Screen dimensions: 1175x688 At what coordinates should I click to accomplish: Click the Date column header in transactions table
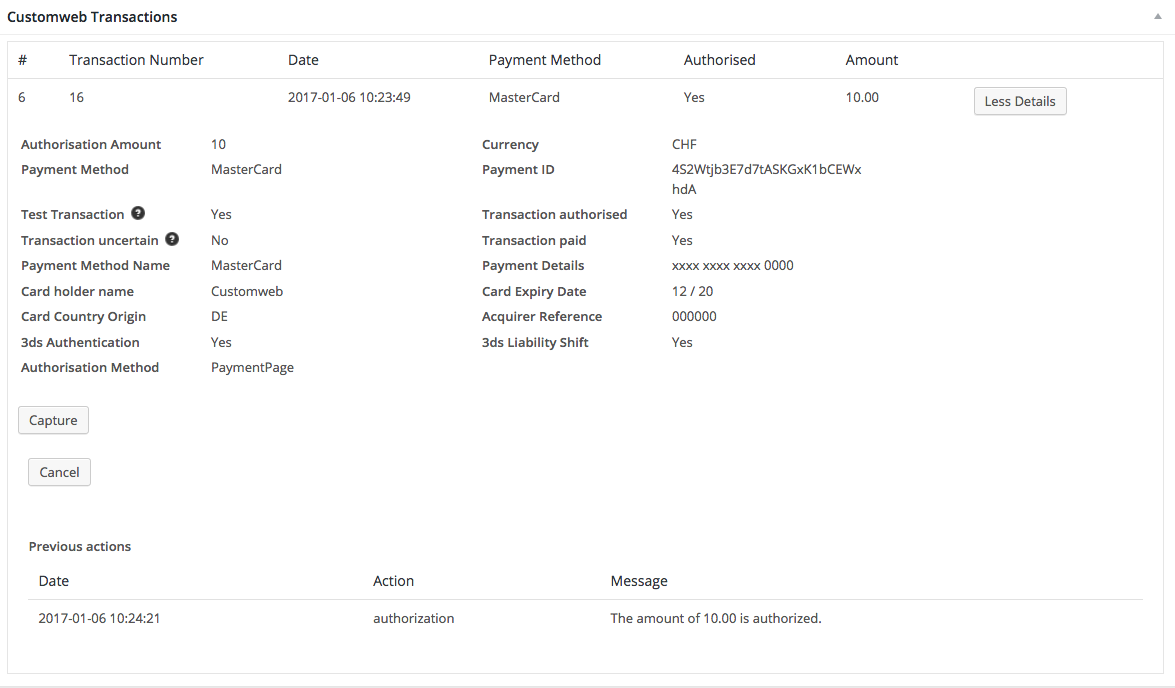[303, 60]
